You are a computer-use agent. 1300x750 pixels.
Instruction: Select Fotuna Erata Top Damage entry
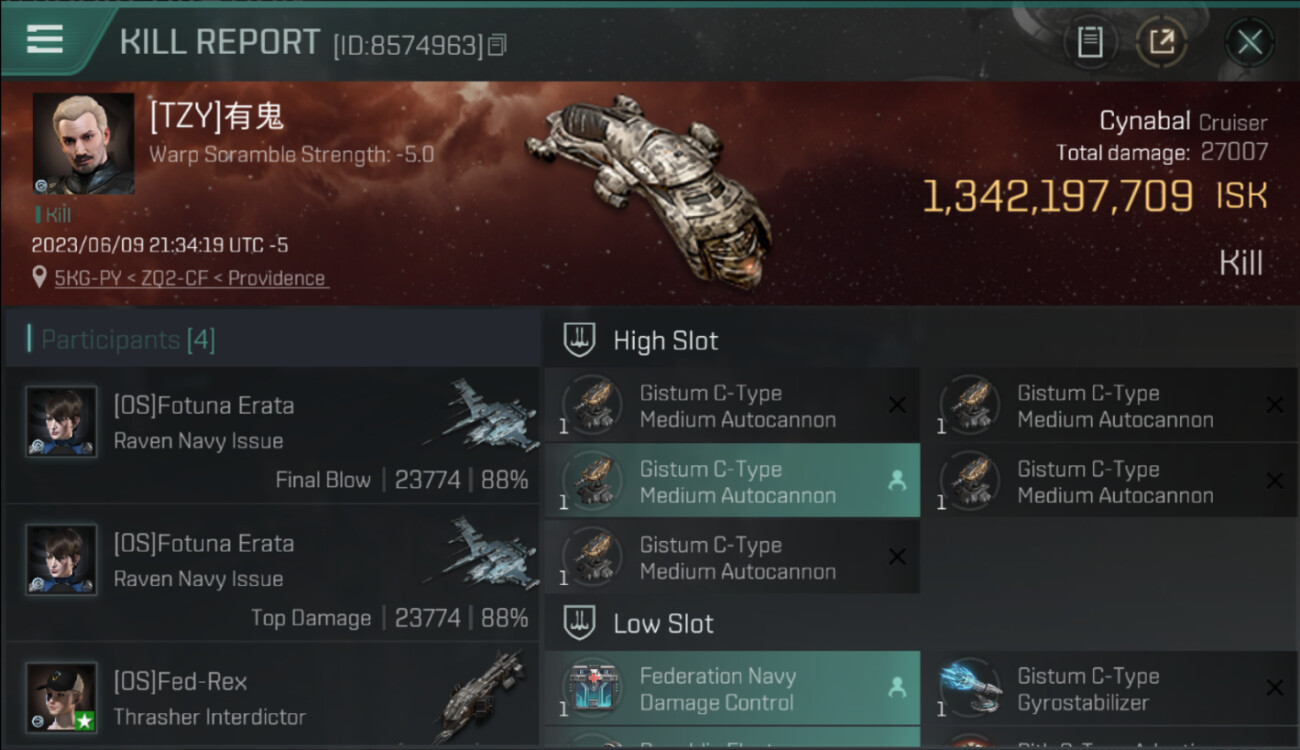pyautogui.click(x=272, y=573)
